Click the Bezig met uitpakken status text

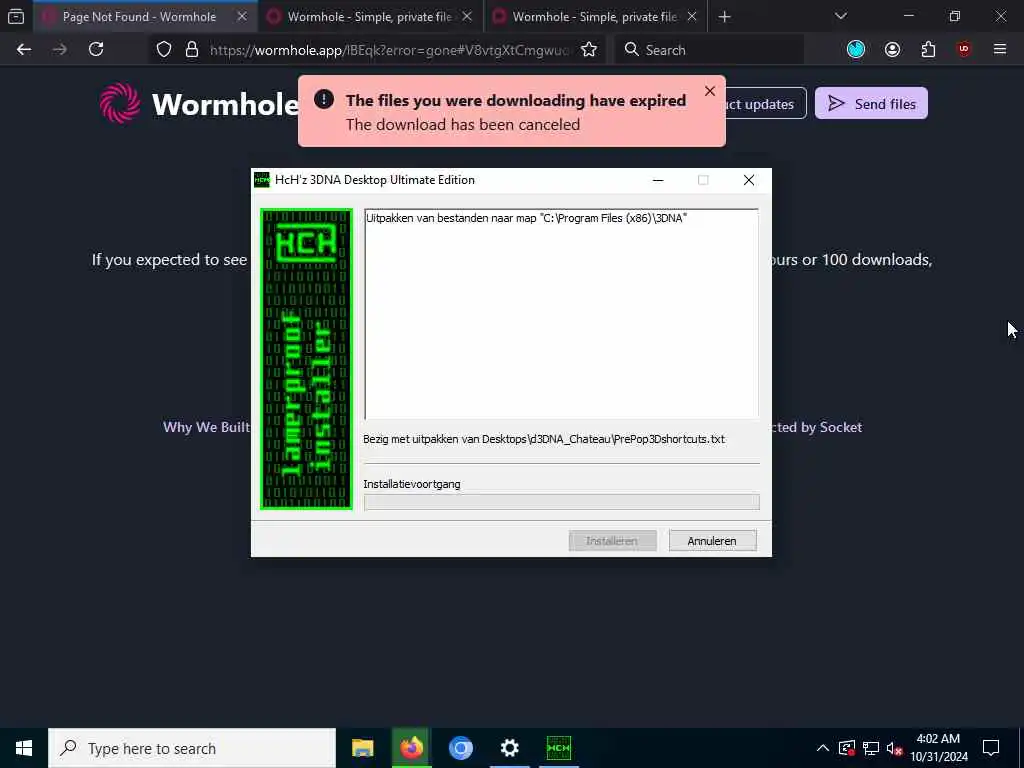[544, 440]
